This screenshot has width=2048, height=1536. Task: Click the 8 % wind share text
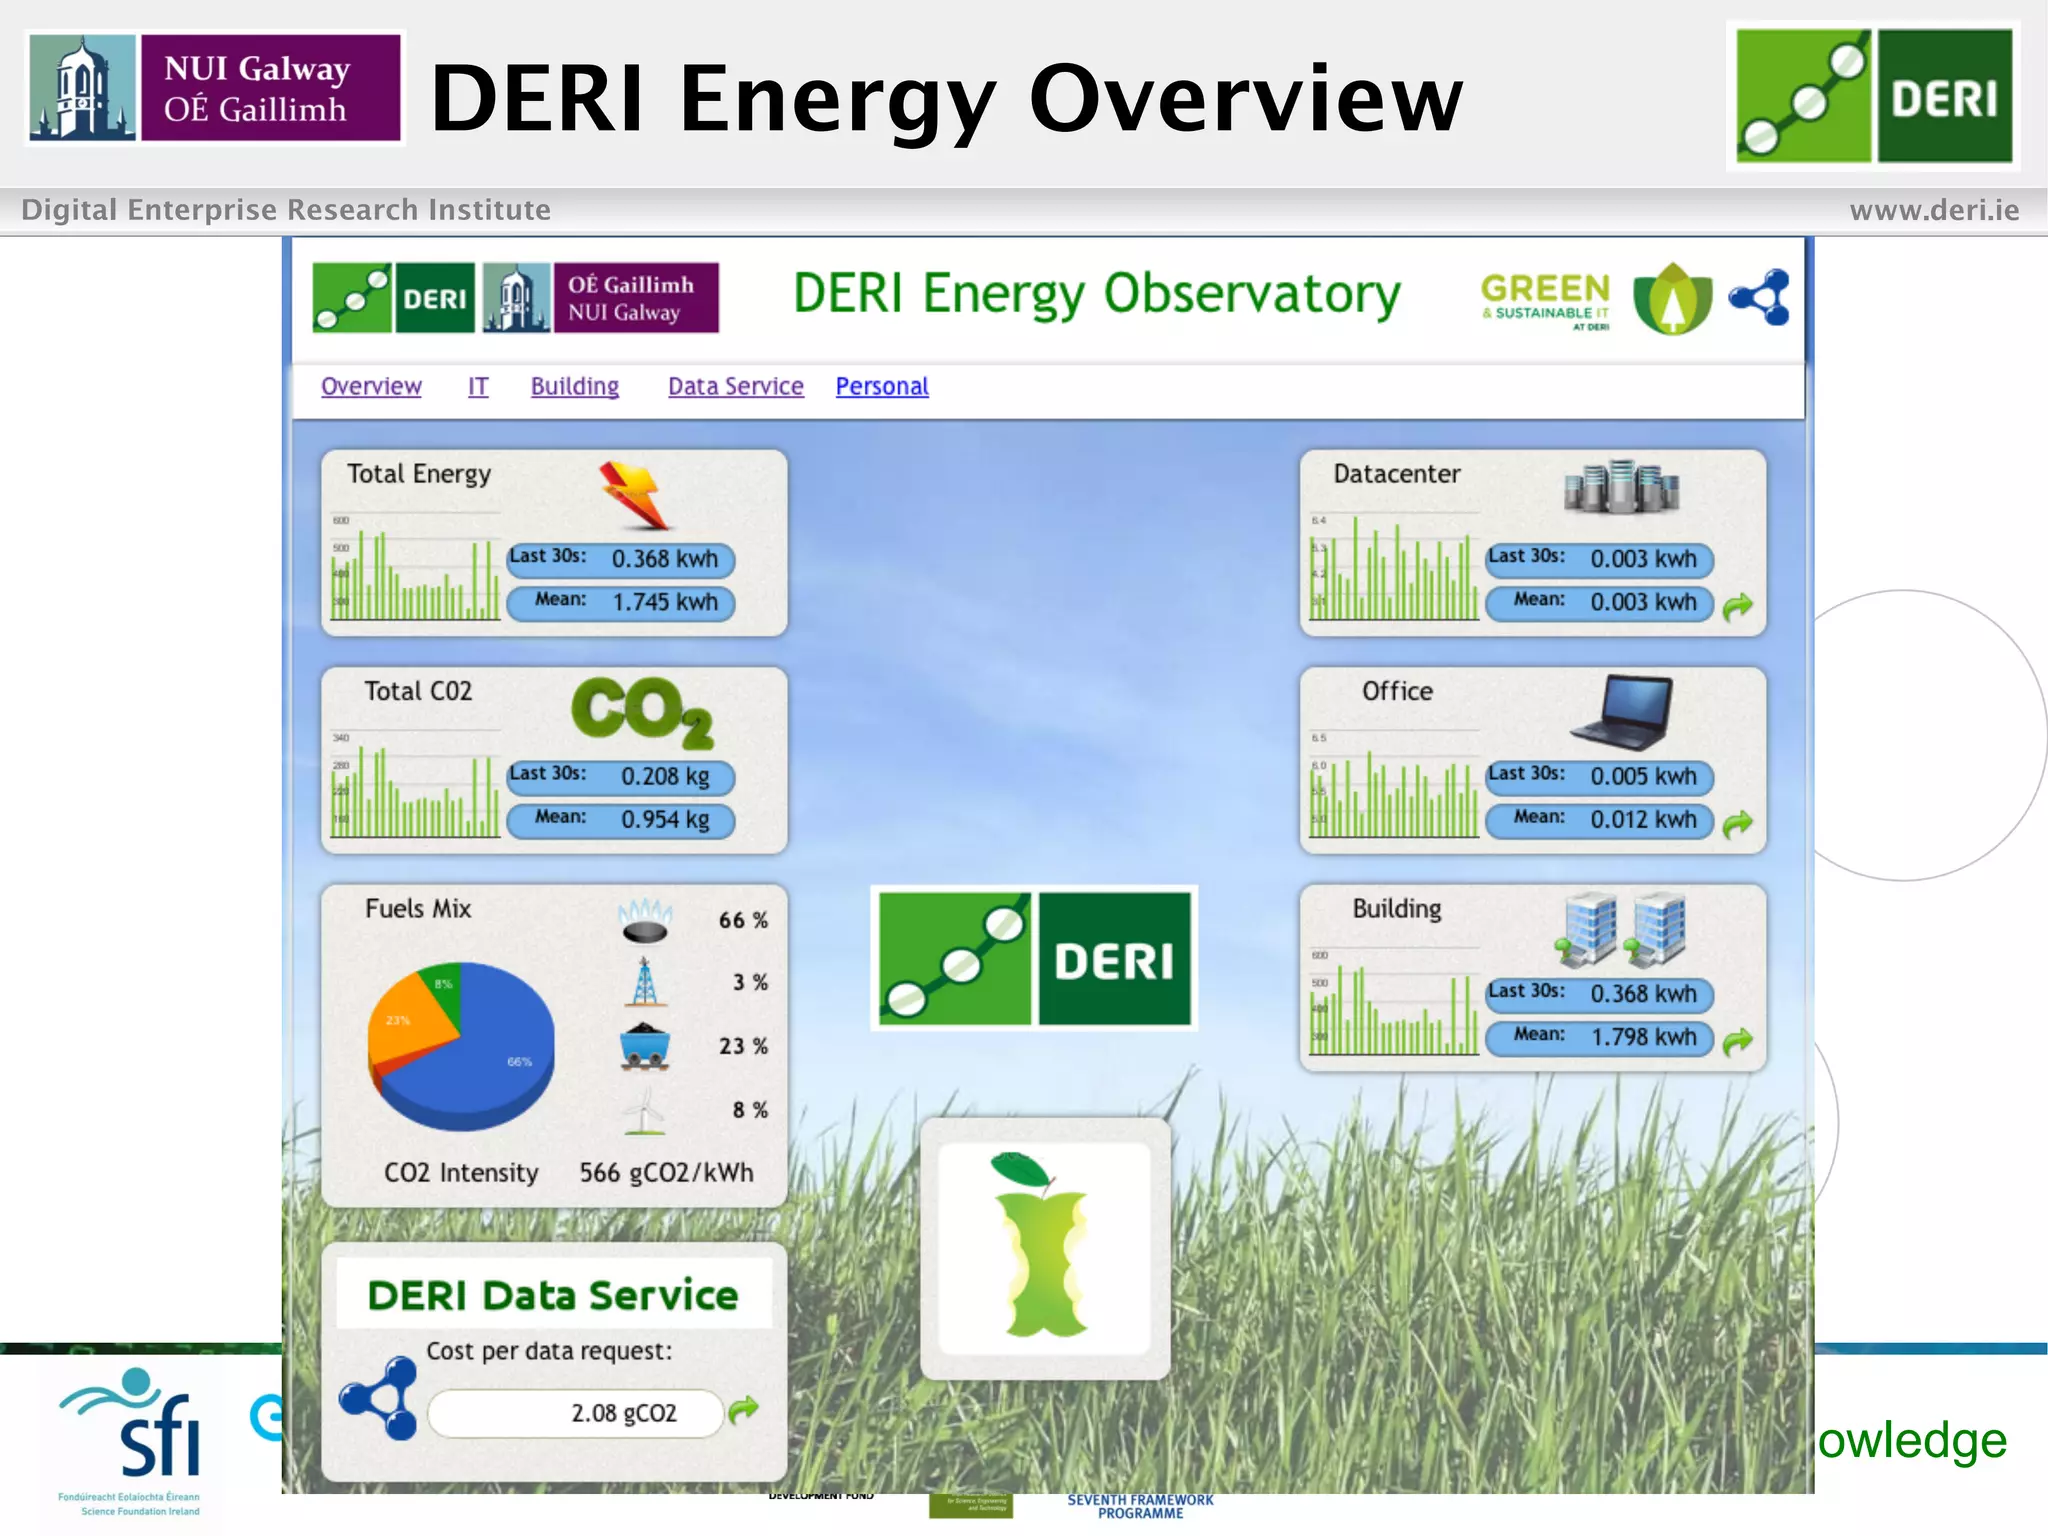[750, 1110]
